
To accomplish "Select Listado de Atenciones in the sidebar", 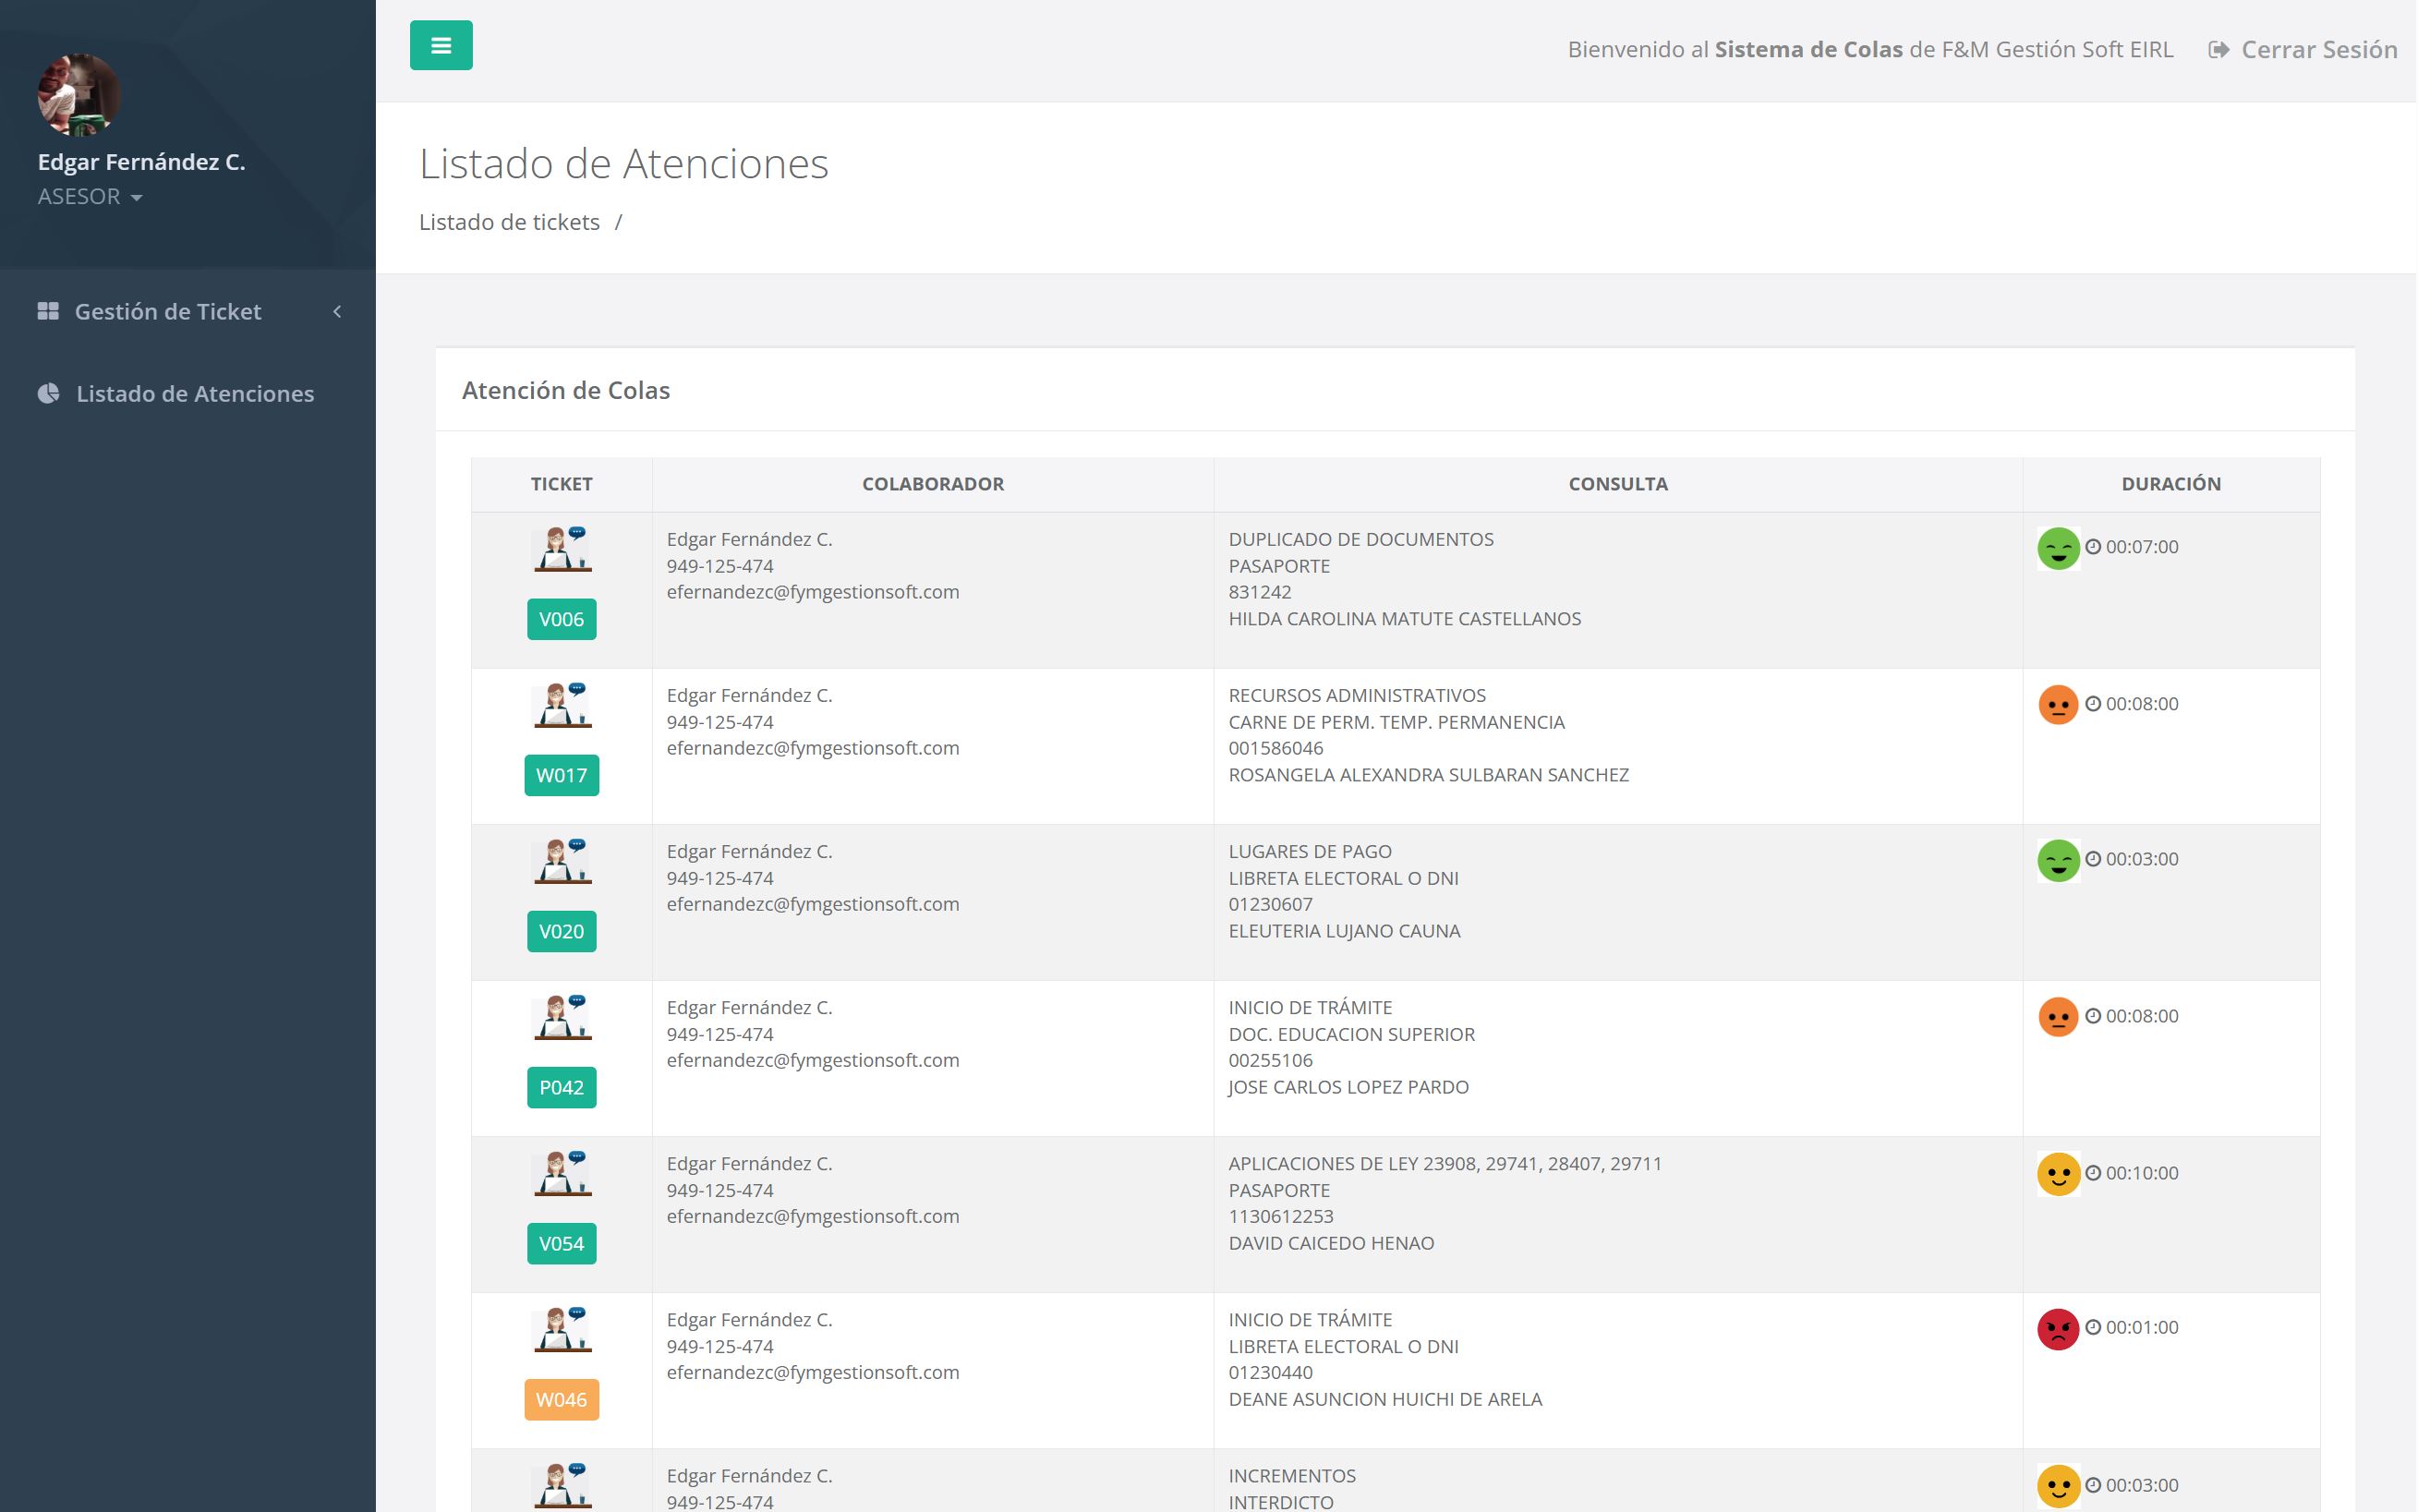I will tap(194, 393).
